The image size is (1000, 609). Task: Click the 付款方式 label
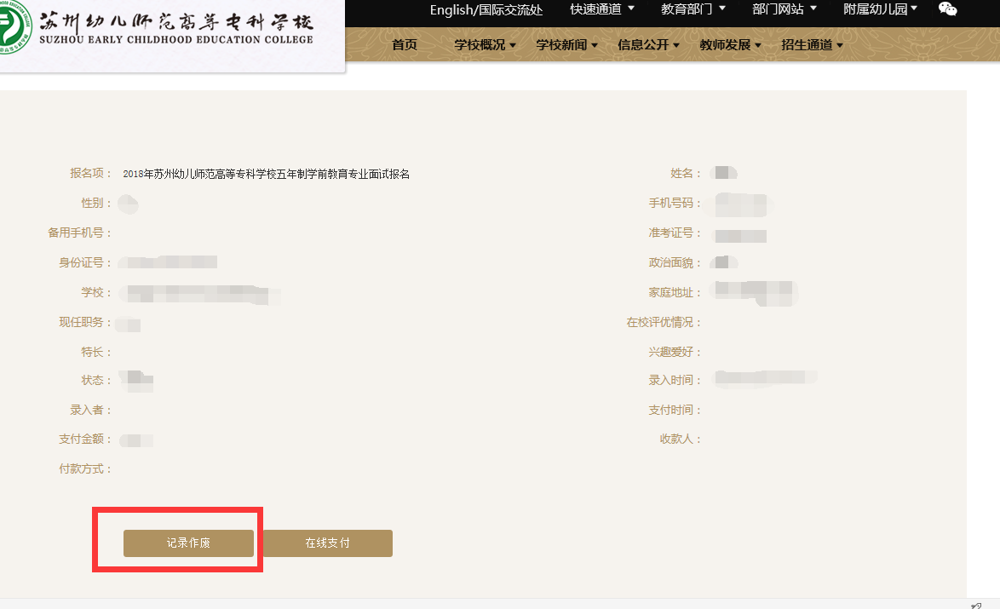(x=85, y=469)
